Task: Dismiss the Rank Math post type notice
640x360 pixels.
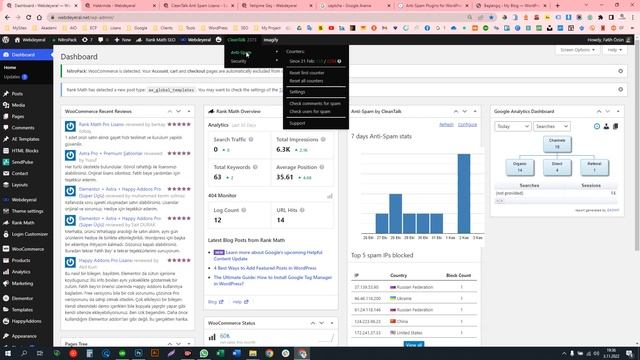Action: [620, 89]
